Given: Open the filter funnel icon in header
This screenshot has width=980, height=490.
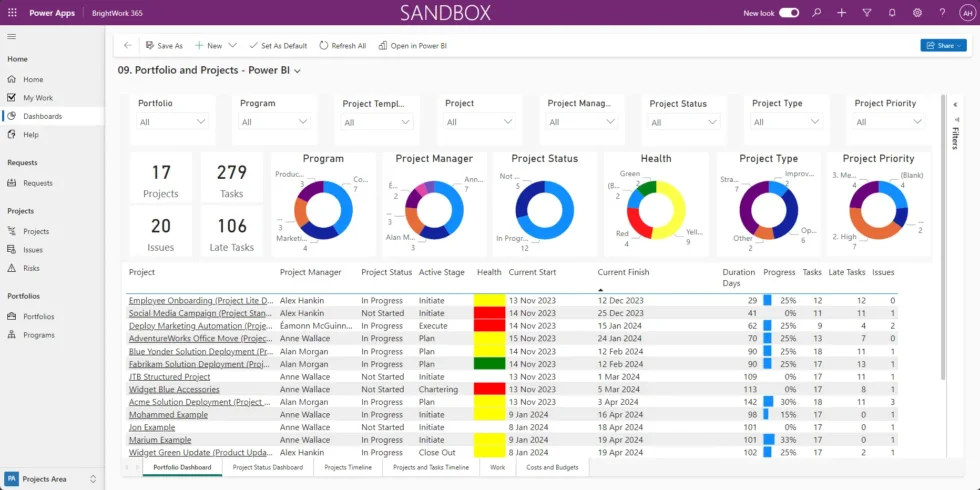Looking at the screenshot, I should [x=866, y=12].
